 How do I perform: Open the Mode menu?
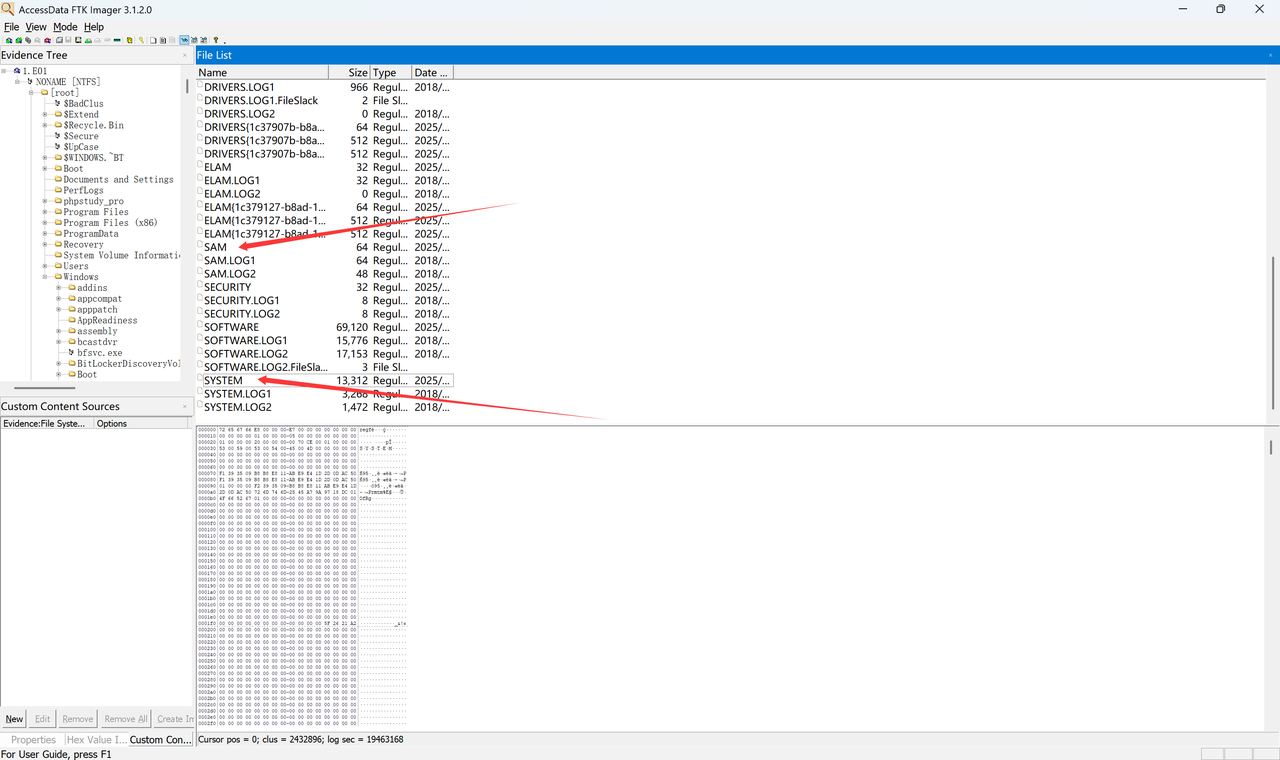65,27
